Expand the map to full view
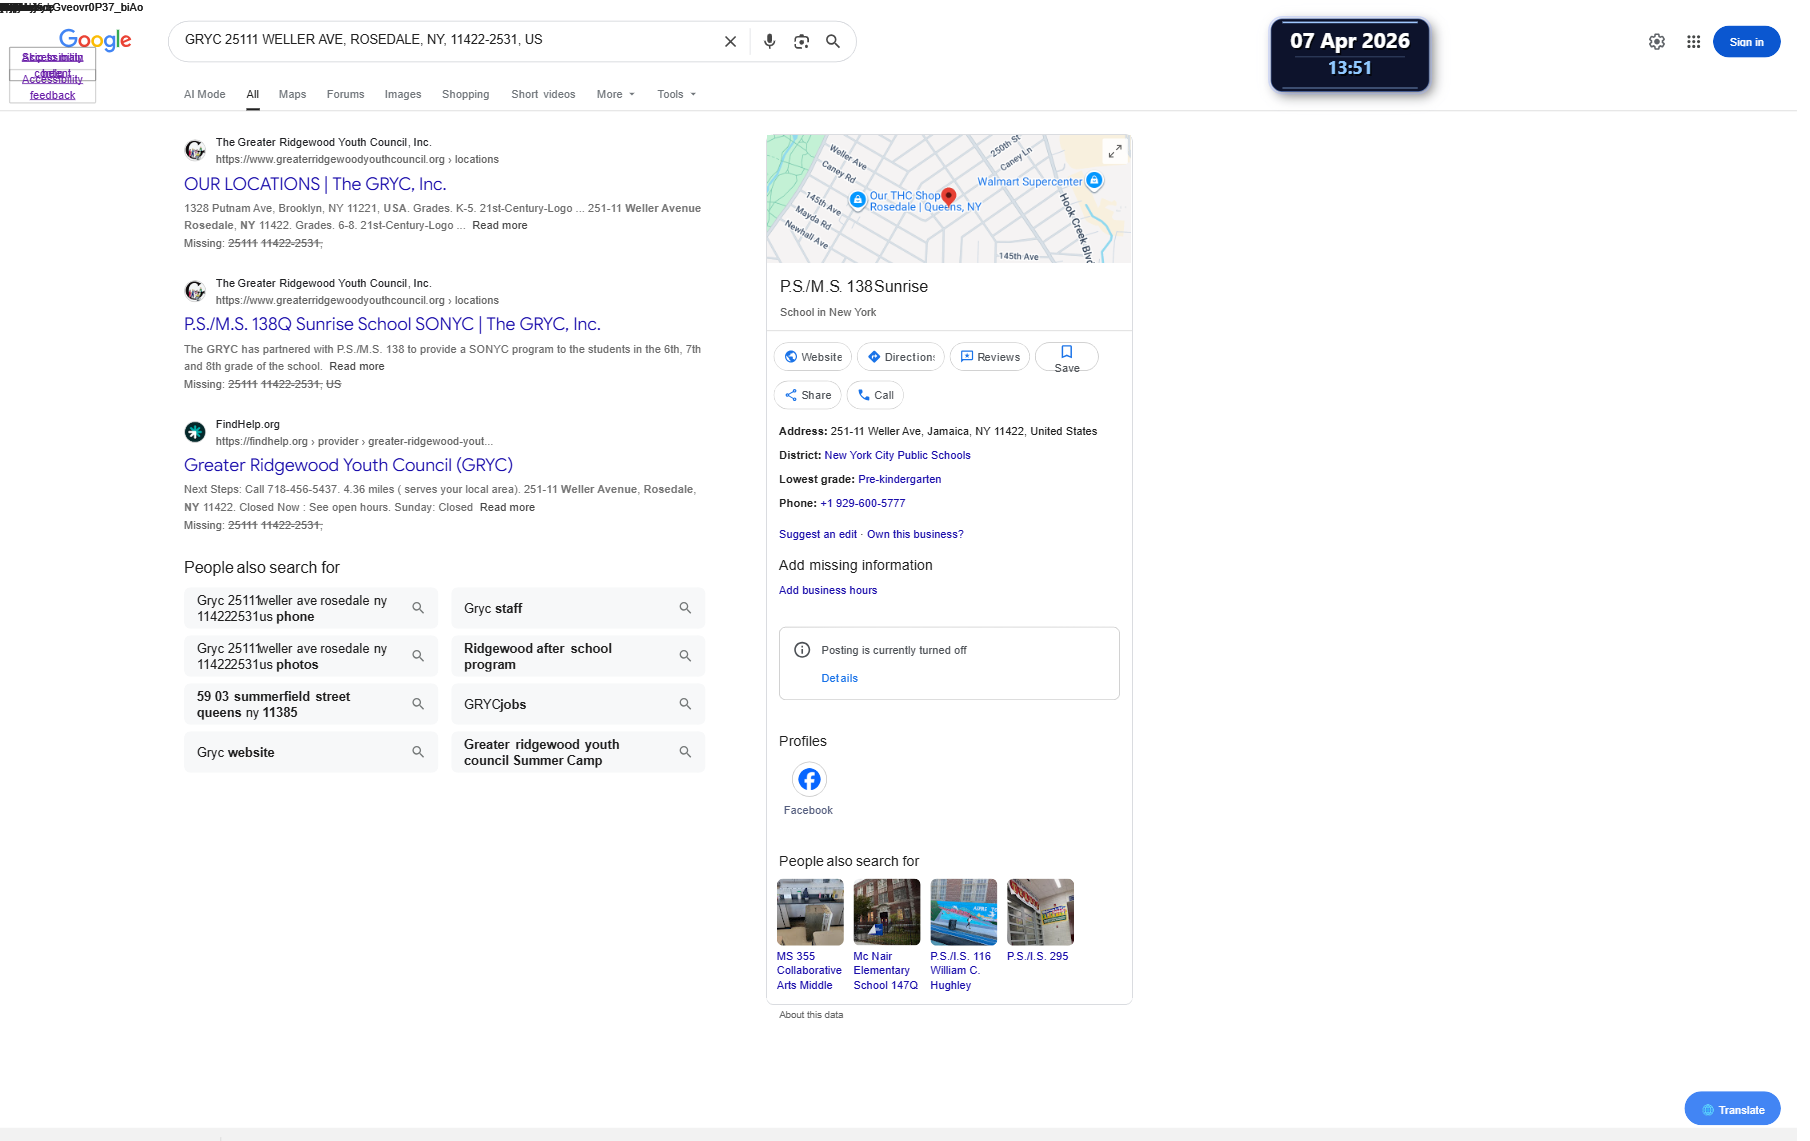 pyautogui.click(x=1114, y=151)
